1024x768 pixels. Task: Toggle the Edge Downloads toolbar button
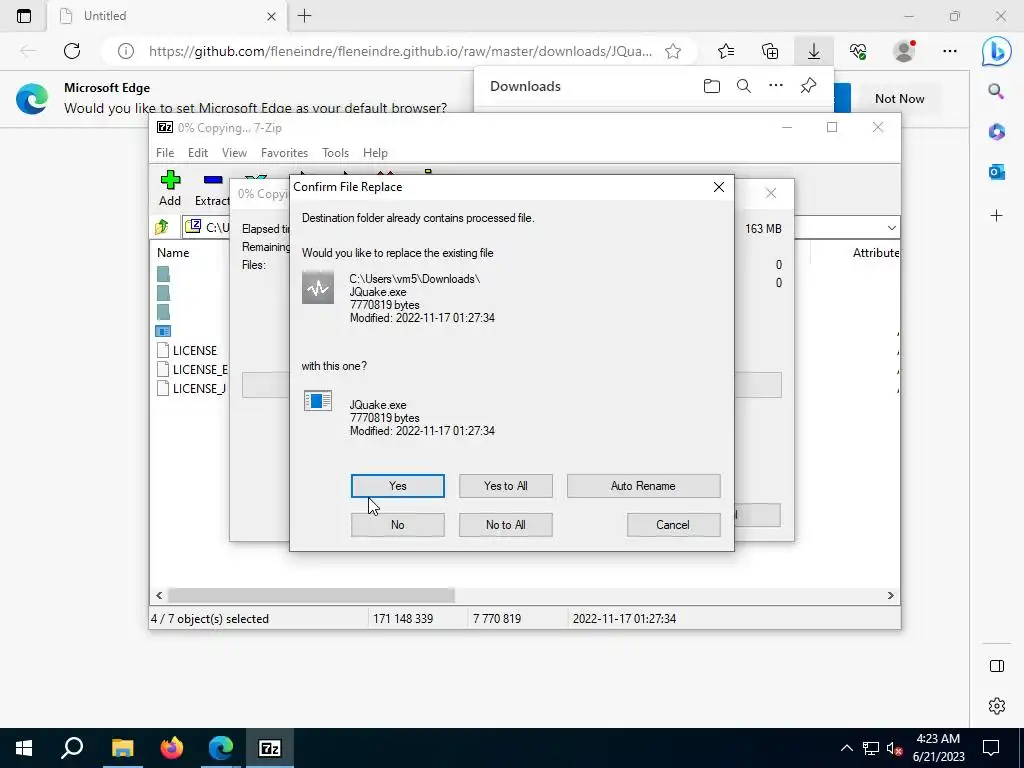point(814,51)
